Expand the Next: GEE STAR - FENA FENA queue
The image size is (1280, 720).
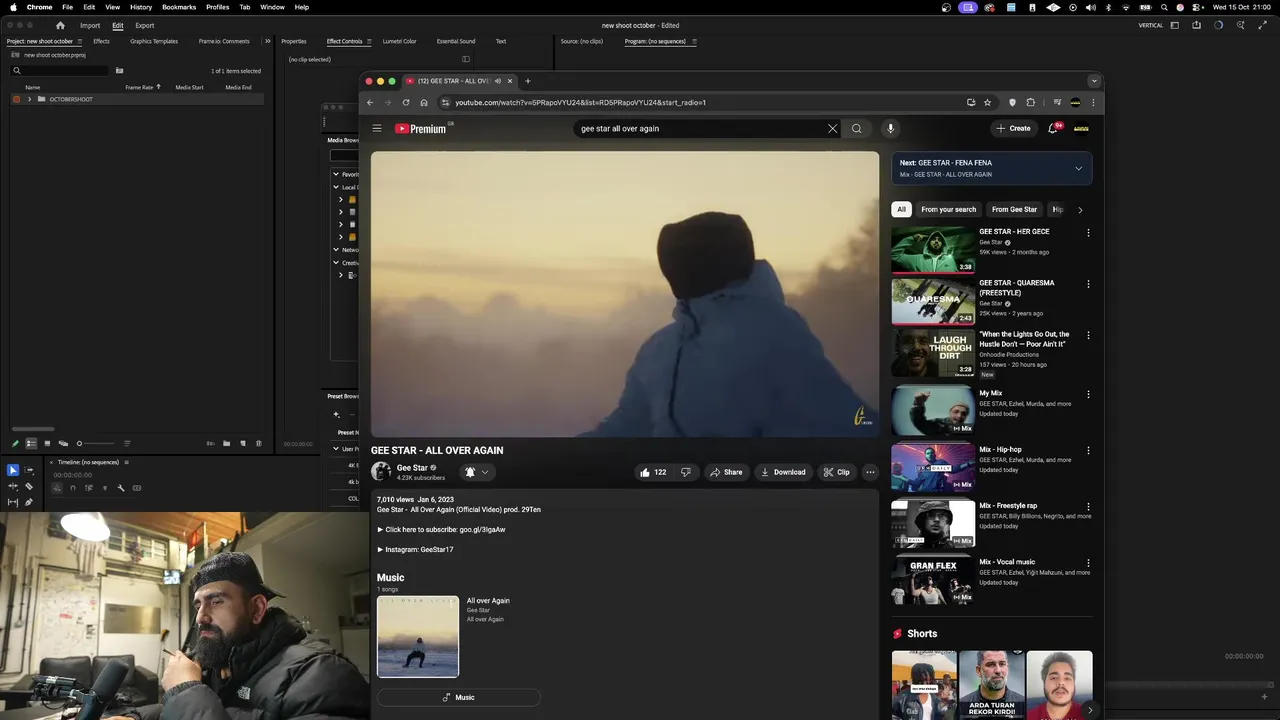point(1078,168)
